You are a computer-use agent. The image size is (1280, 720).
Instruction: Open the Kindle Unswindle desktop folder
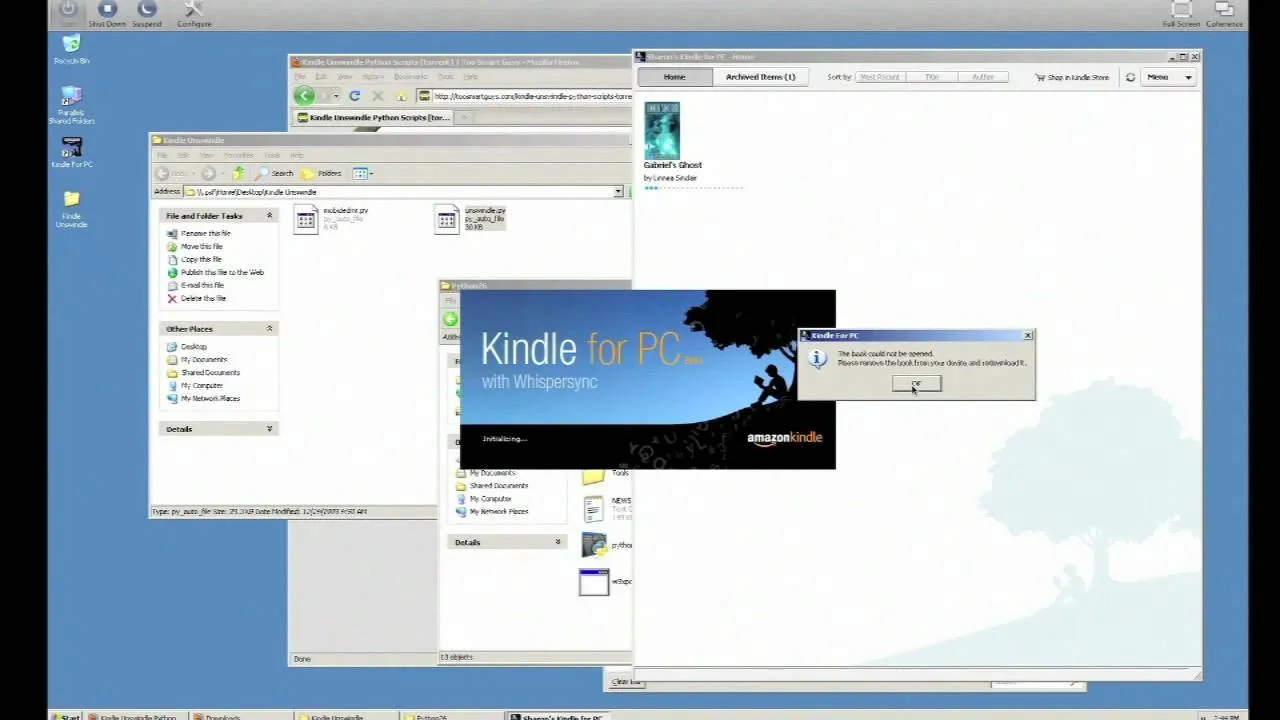[x=71, y=209]
